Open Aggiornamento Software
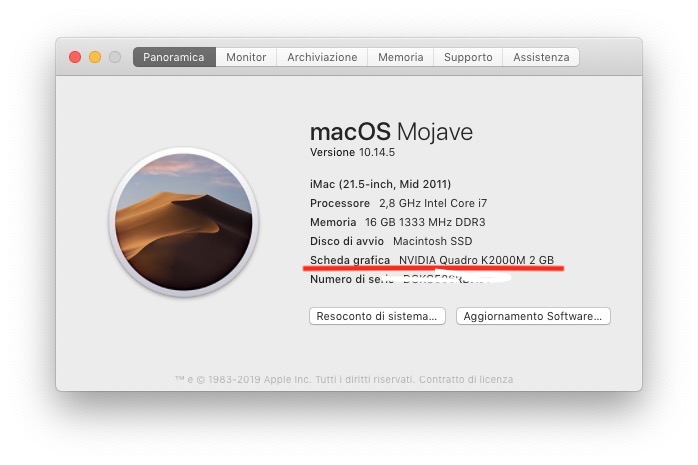 533,316
